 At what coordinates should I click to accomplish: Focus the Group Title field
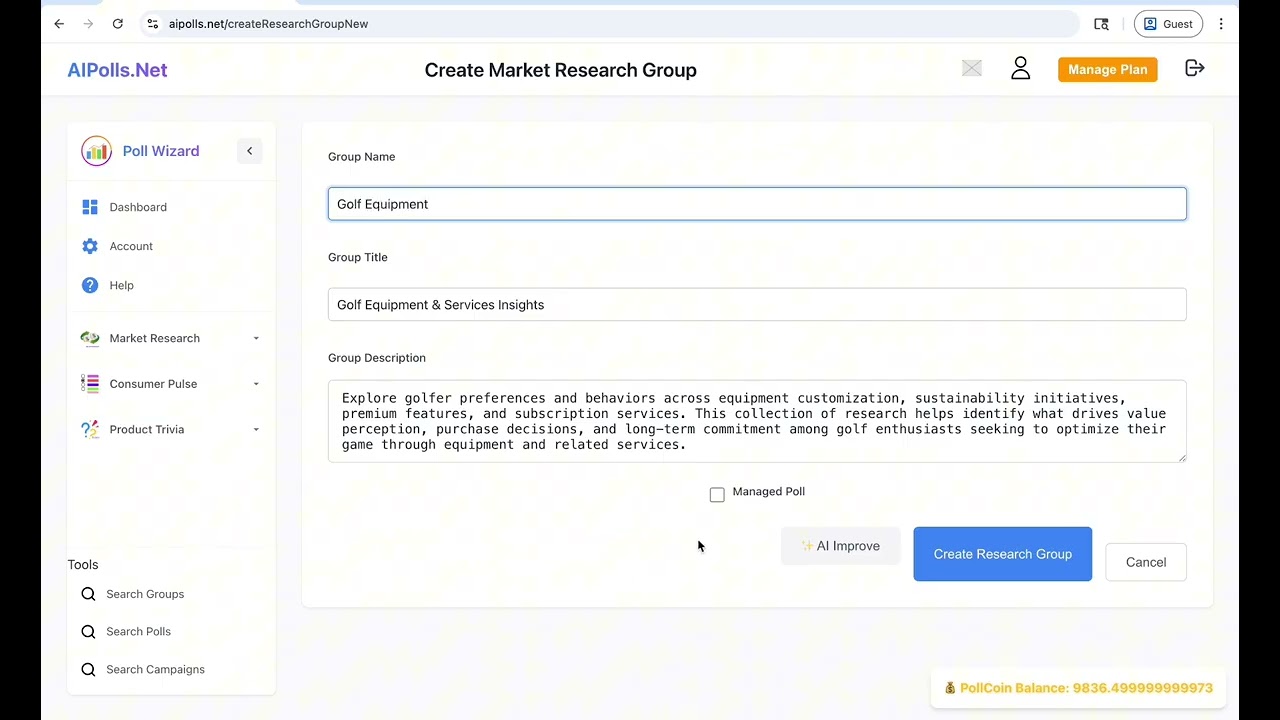point(757,305)
